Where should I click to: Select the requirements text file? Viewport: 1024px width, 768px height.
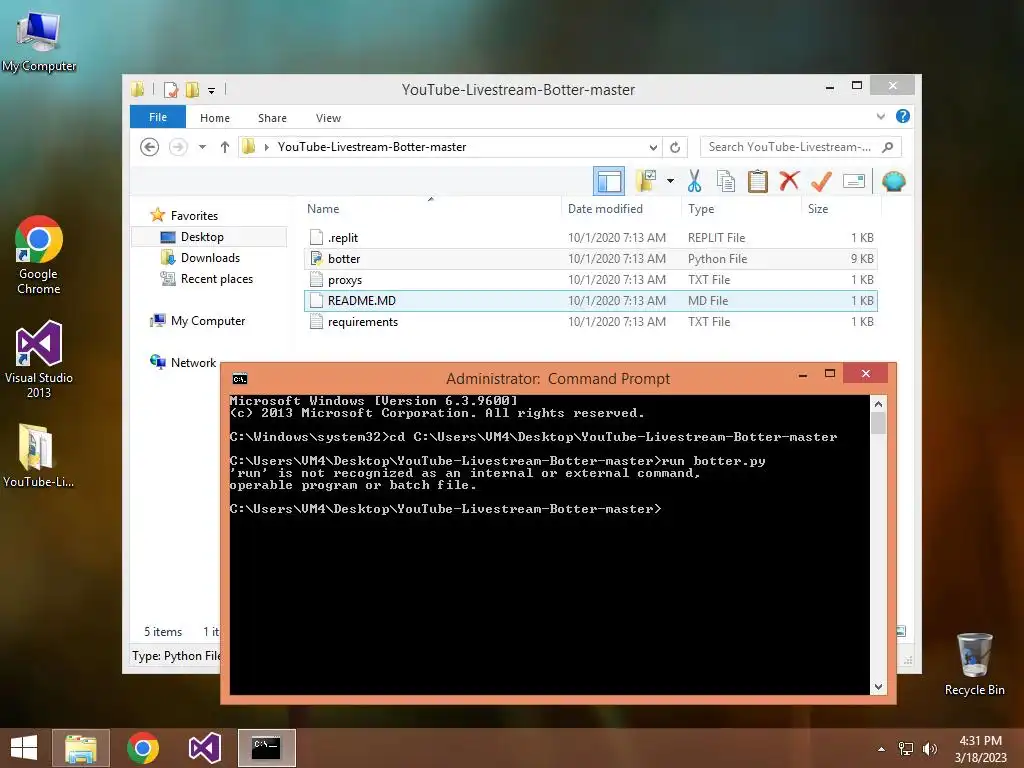click(590, 321)
